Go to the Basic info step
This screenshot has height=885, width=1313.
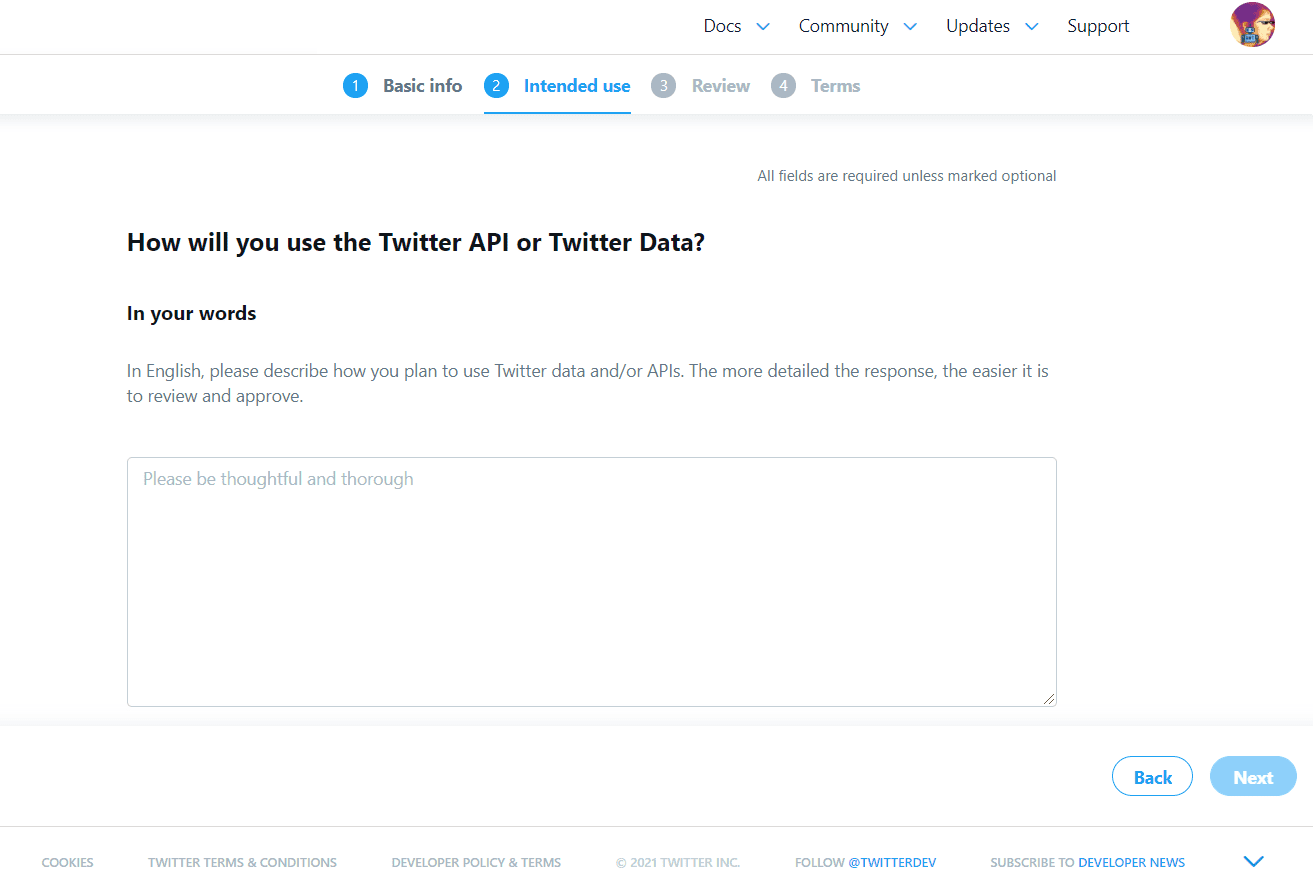pos(422,86)
